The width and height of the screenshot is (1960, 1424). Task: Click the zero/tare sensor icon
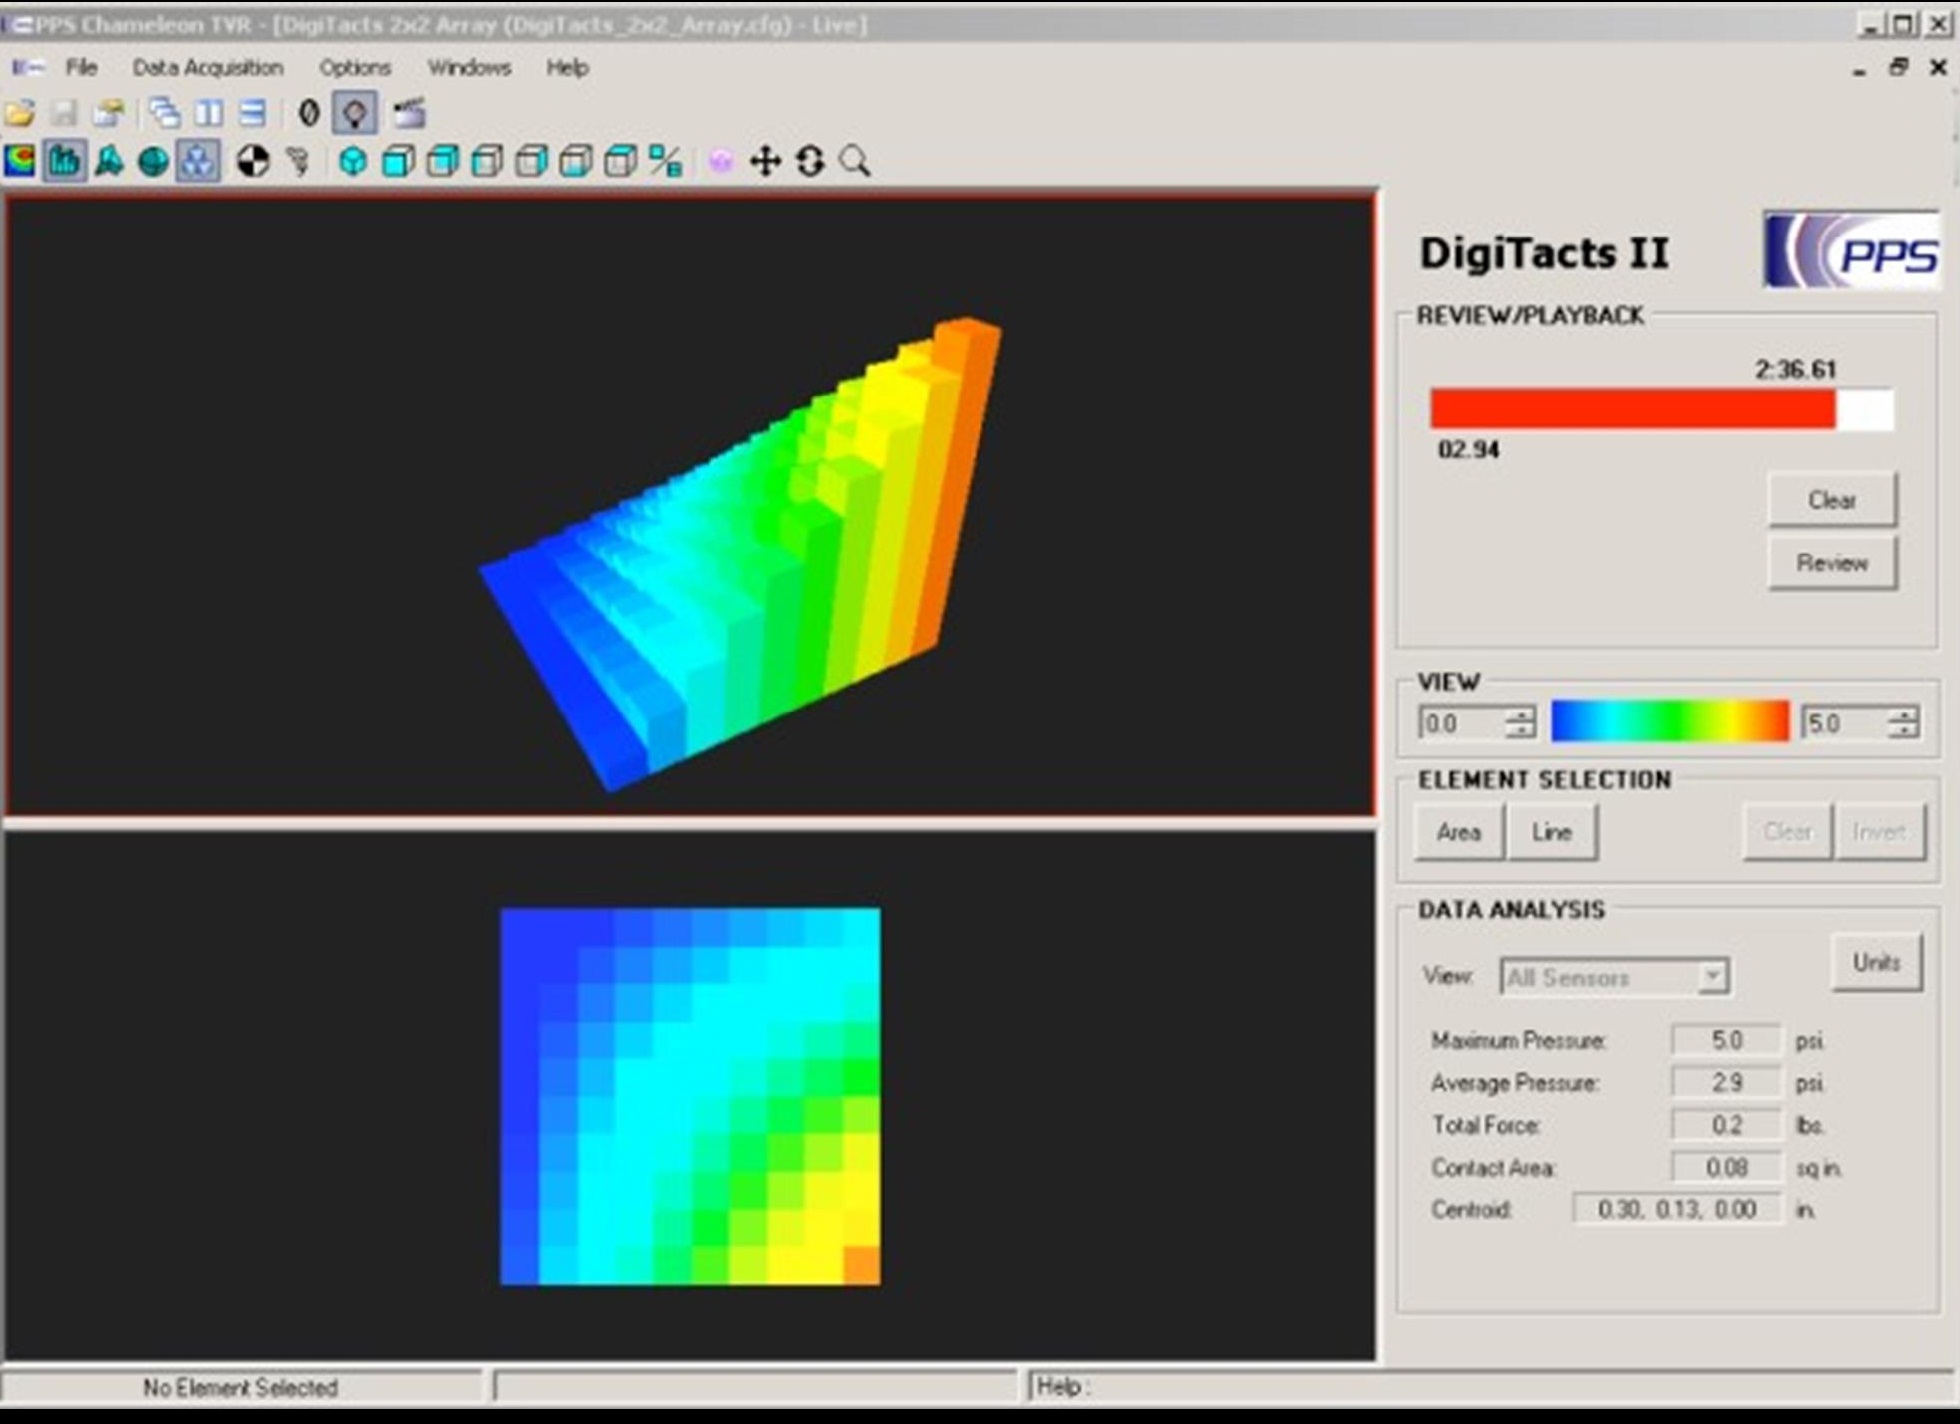click(309, 113)
